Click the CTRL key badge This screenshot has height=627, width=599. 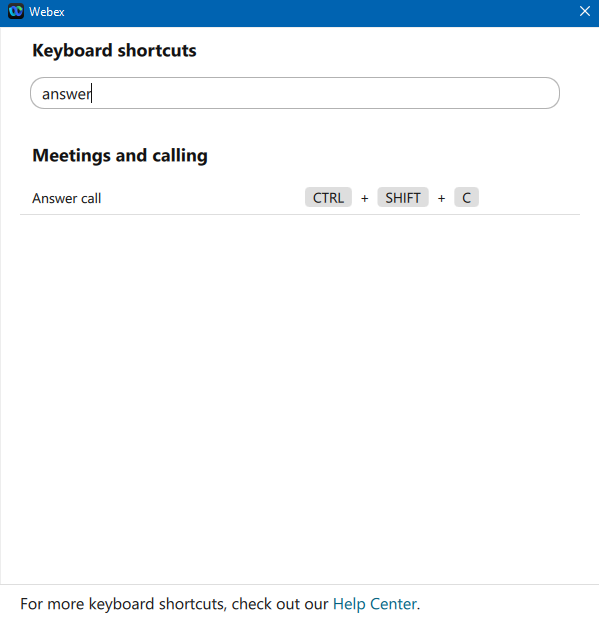[328, 198]
